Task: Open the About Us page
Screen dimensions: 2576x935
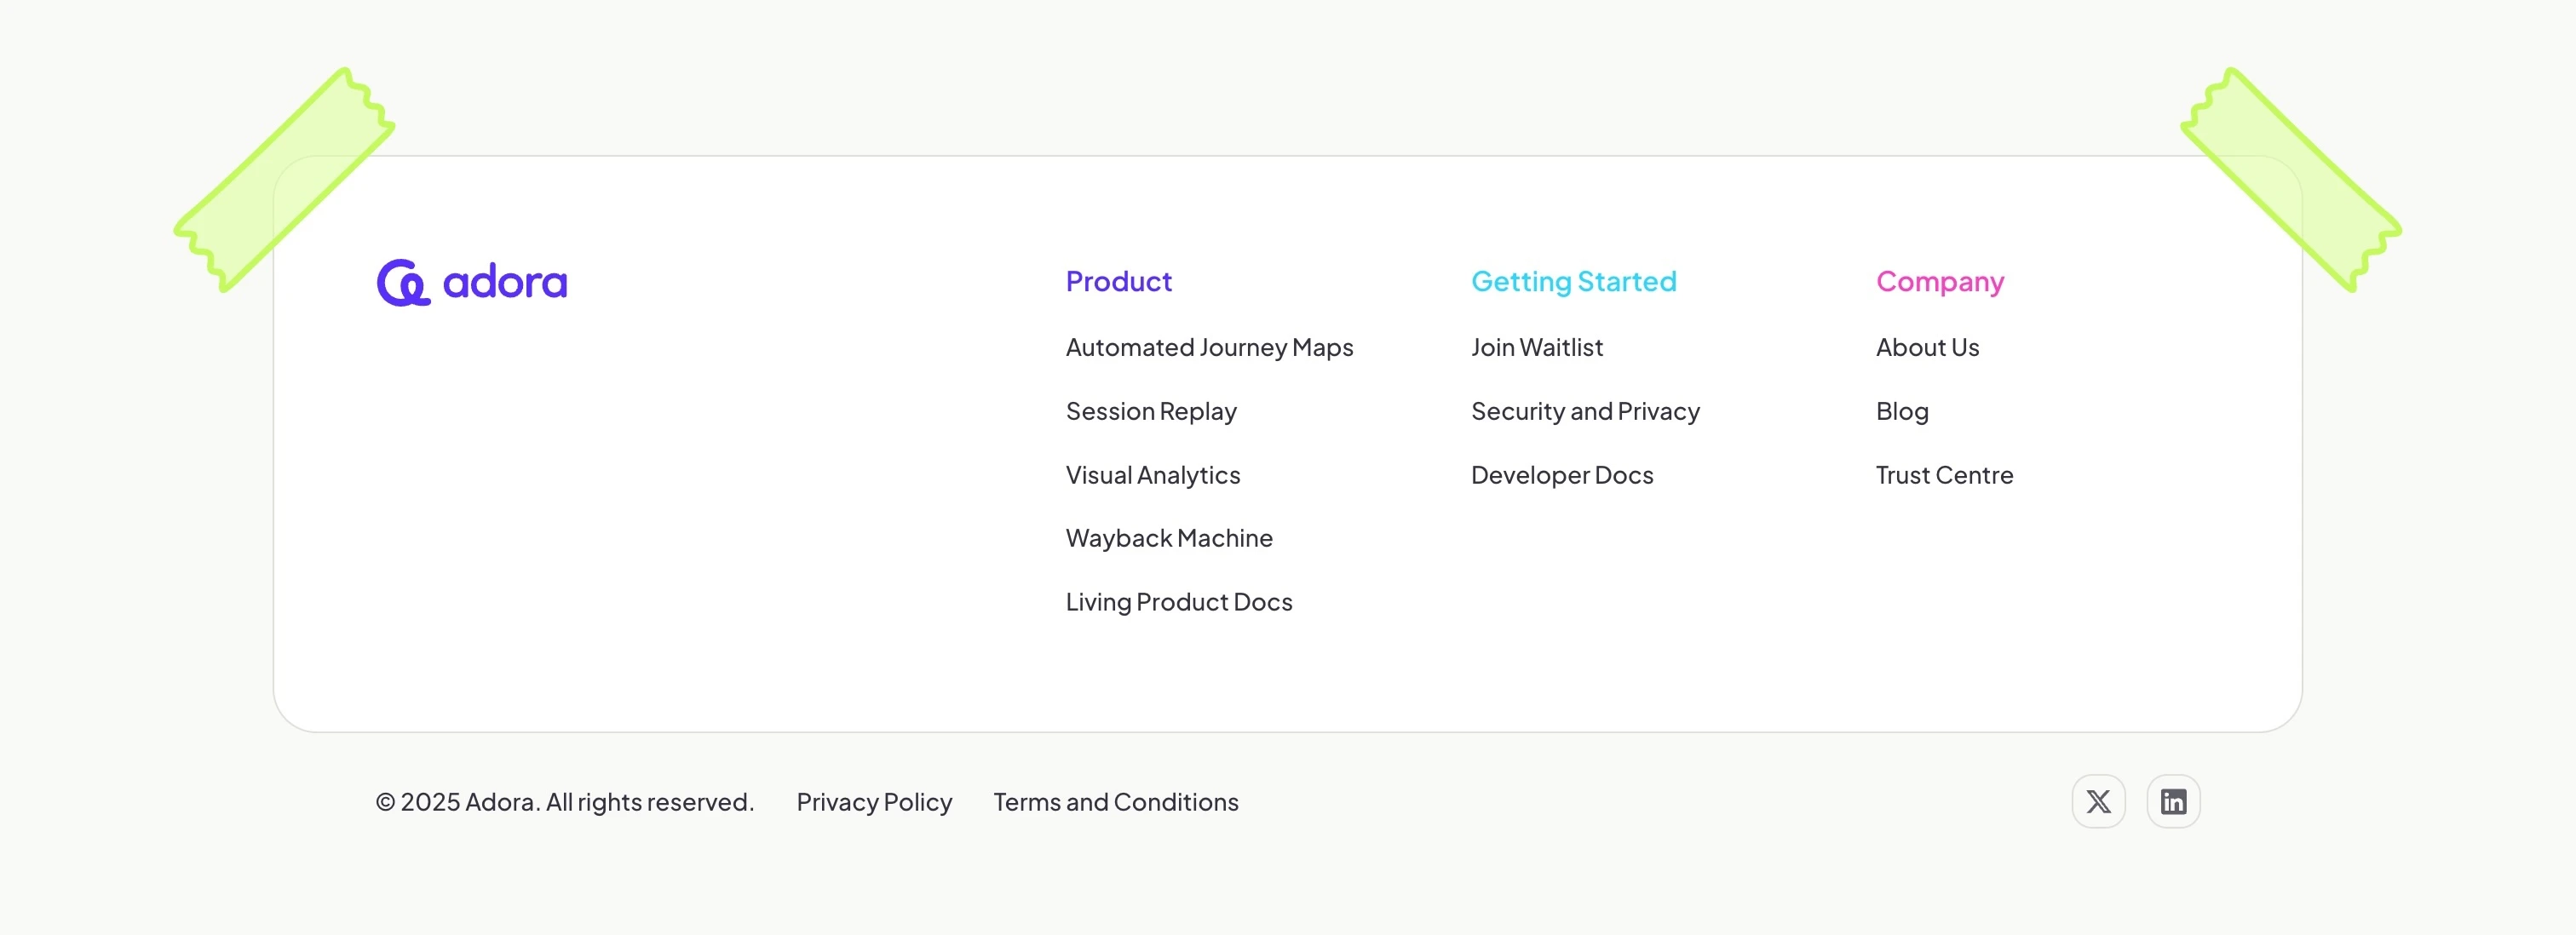Action: click(1927, 348)
